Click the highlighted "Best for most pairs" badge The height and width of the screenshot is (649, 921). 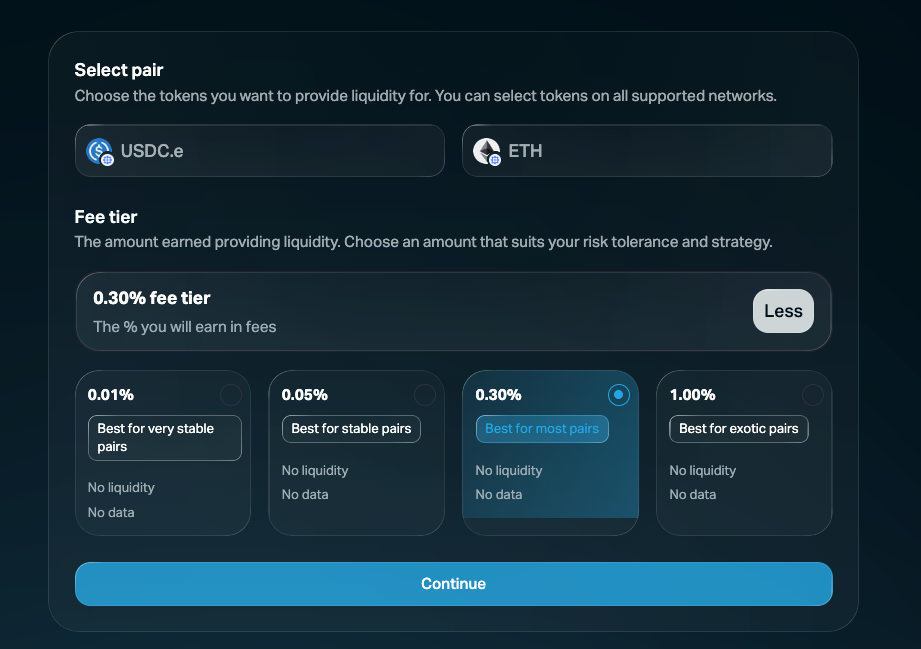(x=542, y=429)
